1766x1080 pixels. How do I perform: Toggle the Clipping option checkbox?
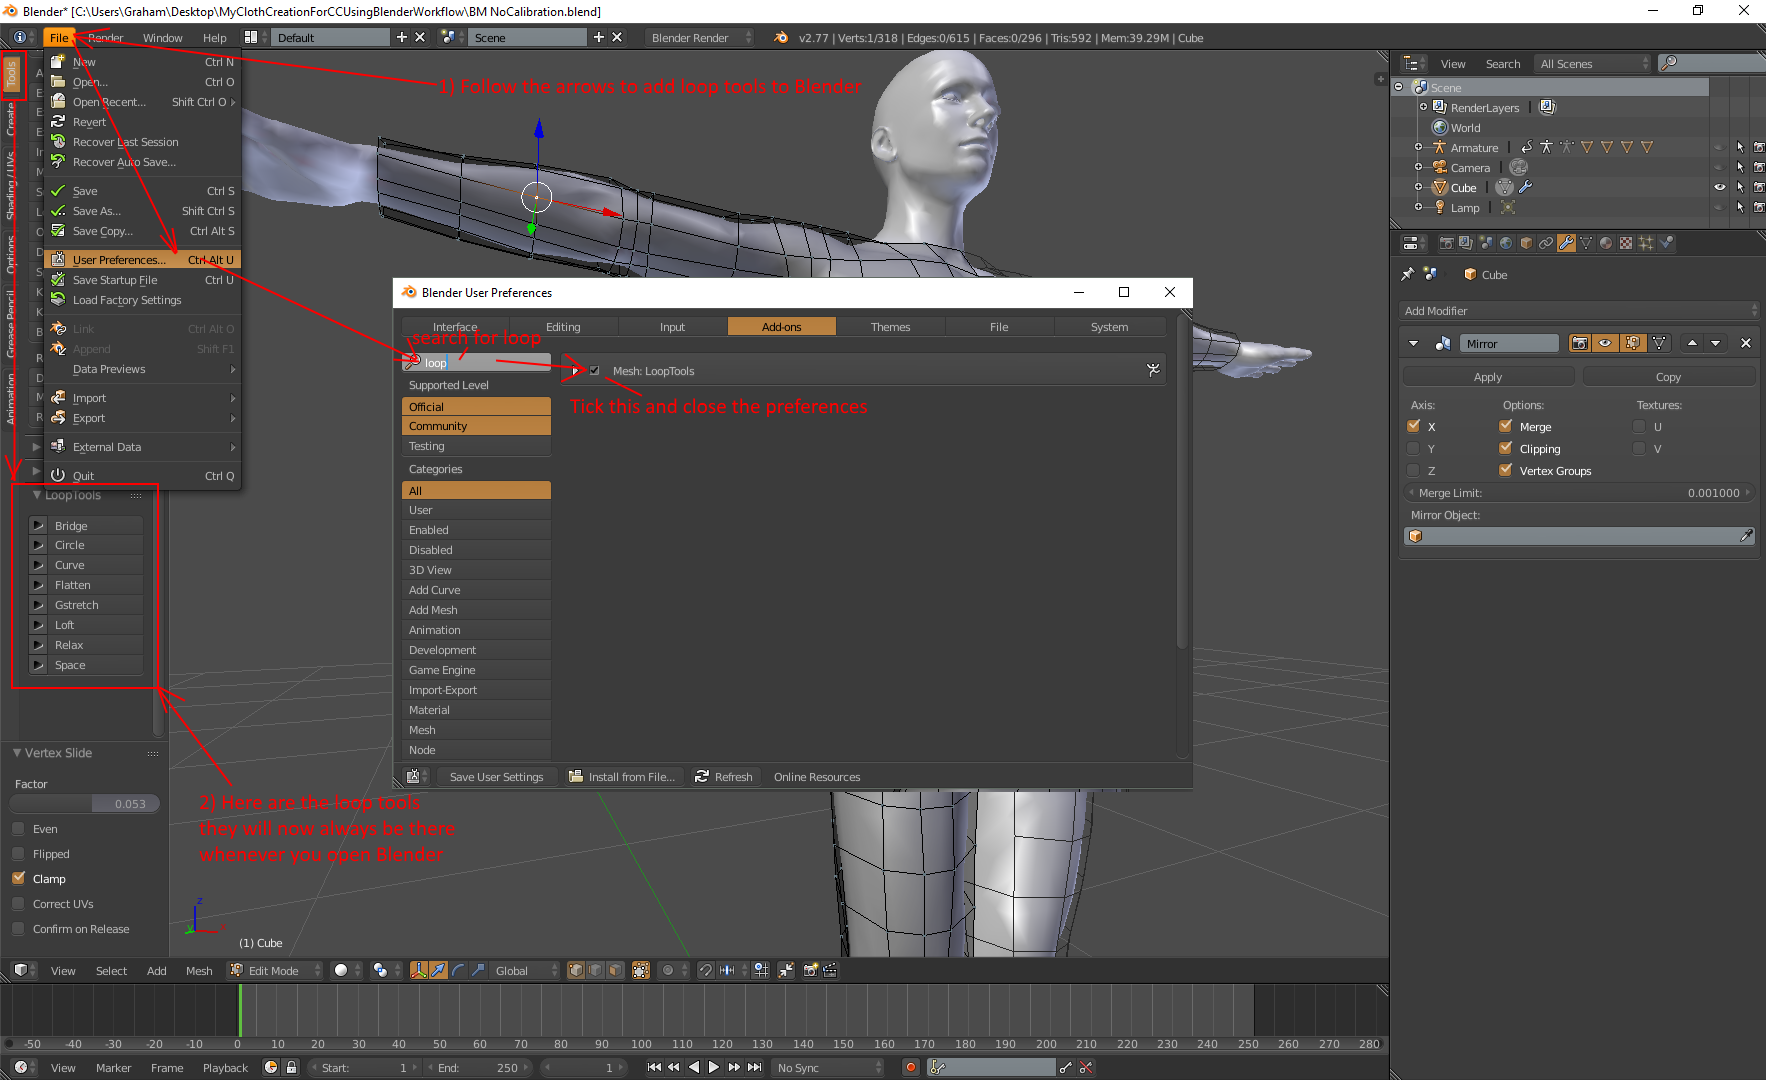pyautogui.click(x=1506, y=448)
